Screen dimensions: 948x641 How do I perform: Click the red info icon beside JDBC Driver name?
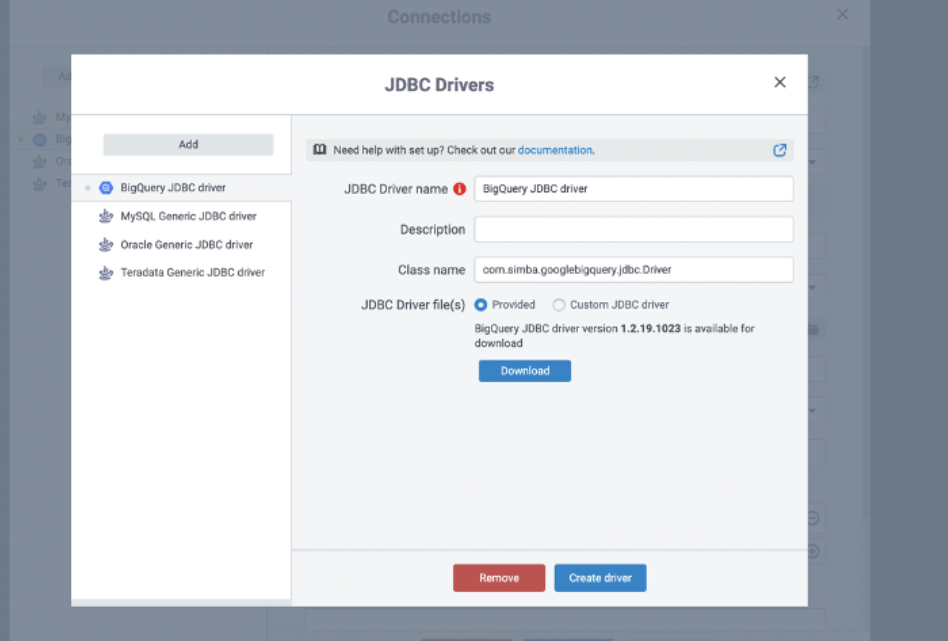coord(459,189)
